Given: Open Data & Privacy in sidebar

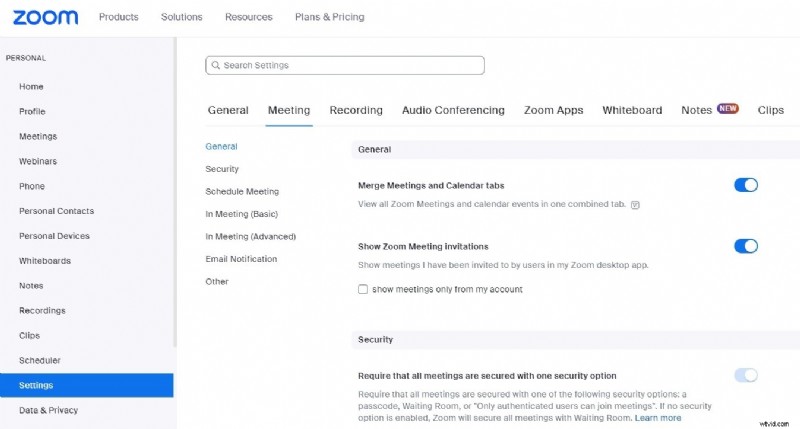Looking at the screenshot, I should coord(48,410).
